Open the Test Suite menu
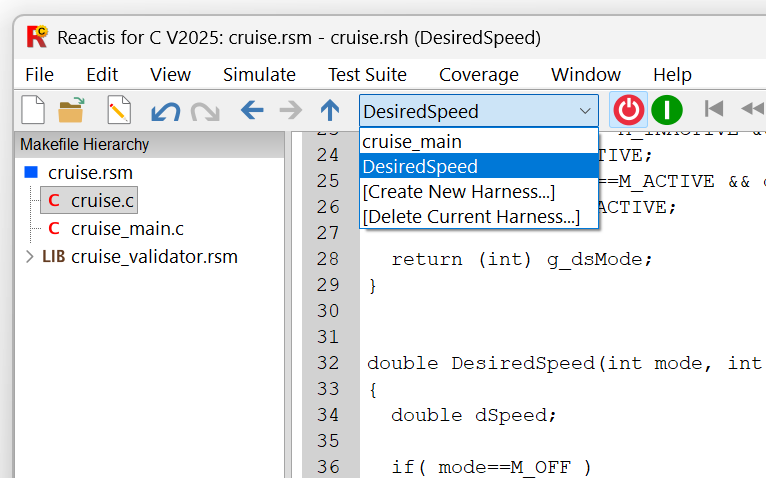766x478 pixels. [x=367, y=75]
